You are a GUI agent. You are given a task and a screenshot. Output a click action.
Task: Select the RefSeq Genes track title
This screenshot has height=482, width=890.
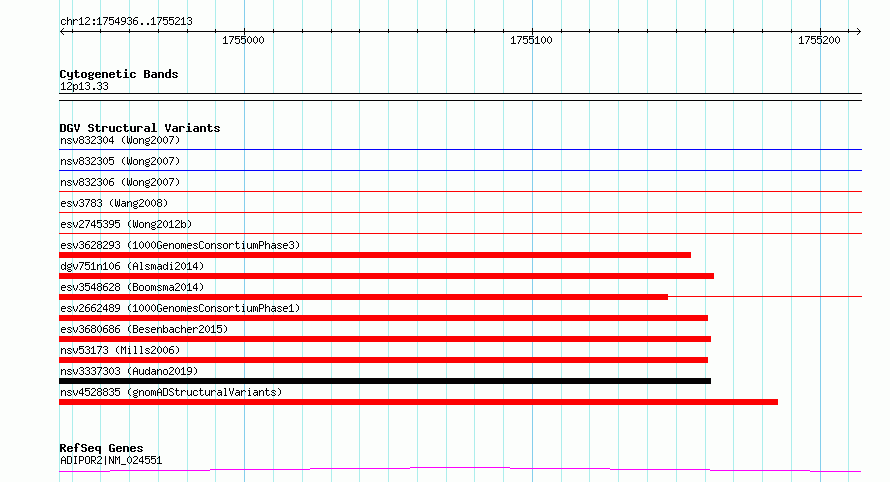[101, 448]
